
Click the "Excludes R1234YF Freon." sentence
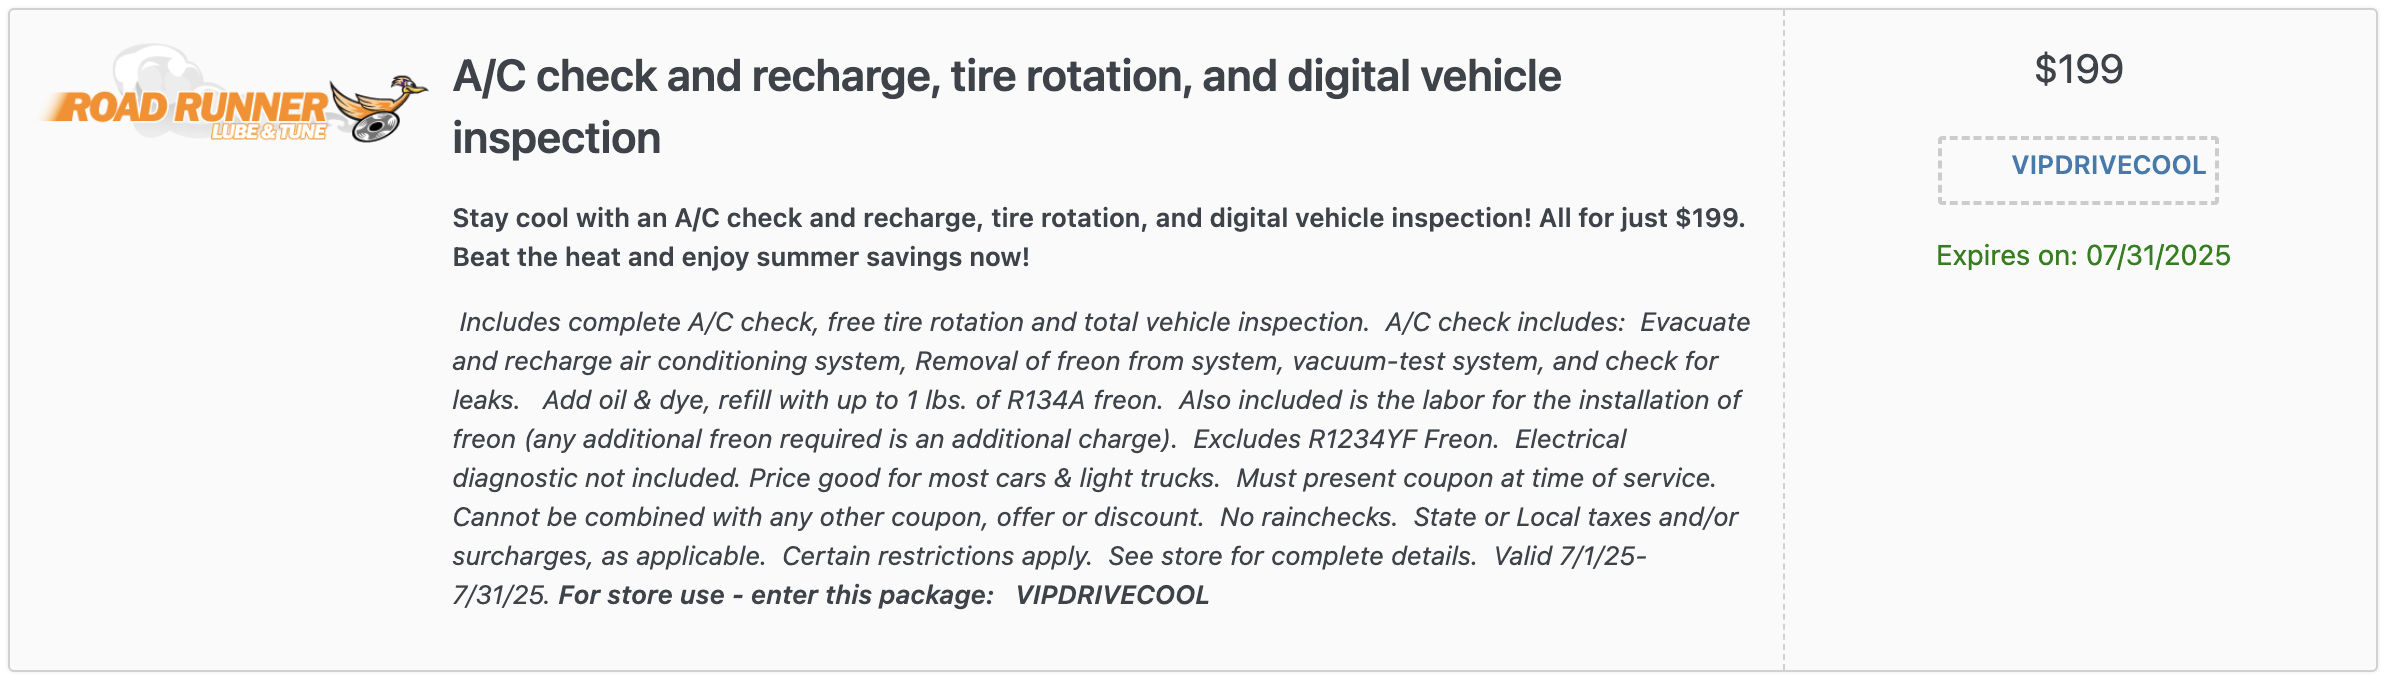point(1345,439)
